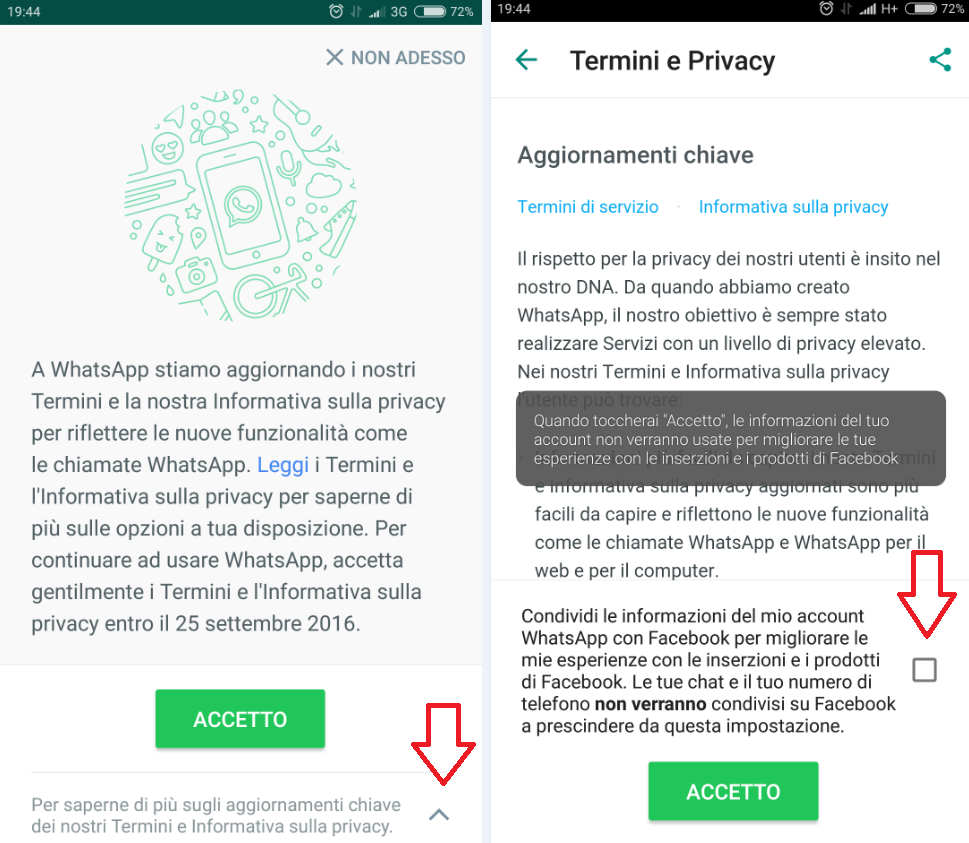Dismiss with the NON ADESSO X icon
969x843 pixels.
coord(334,57)
